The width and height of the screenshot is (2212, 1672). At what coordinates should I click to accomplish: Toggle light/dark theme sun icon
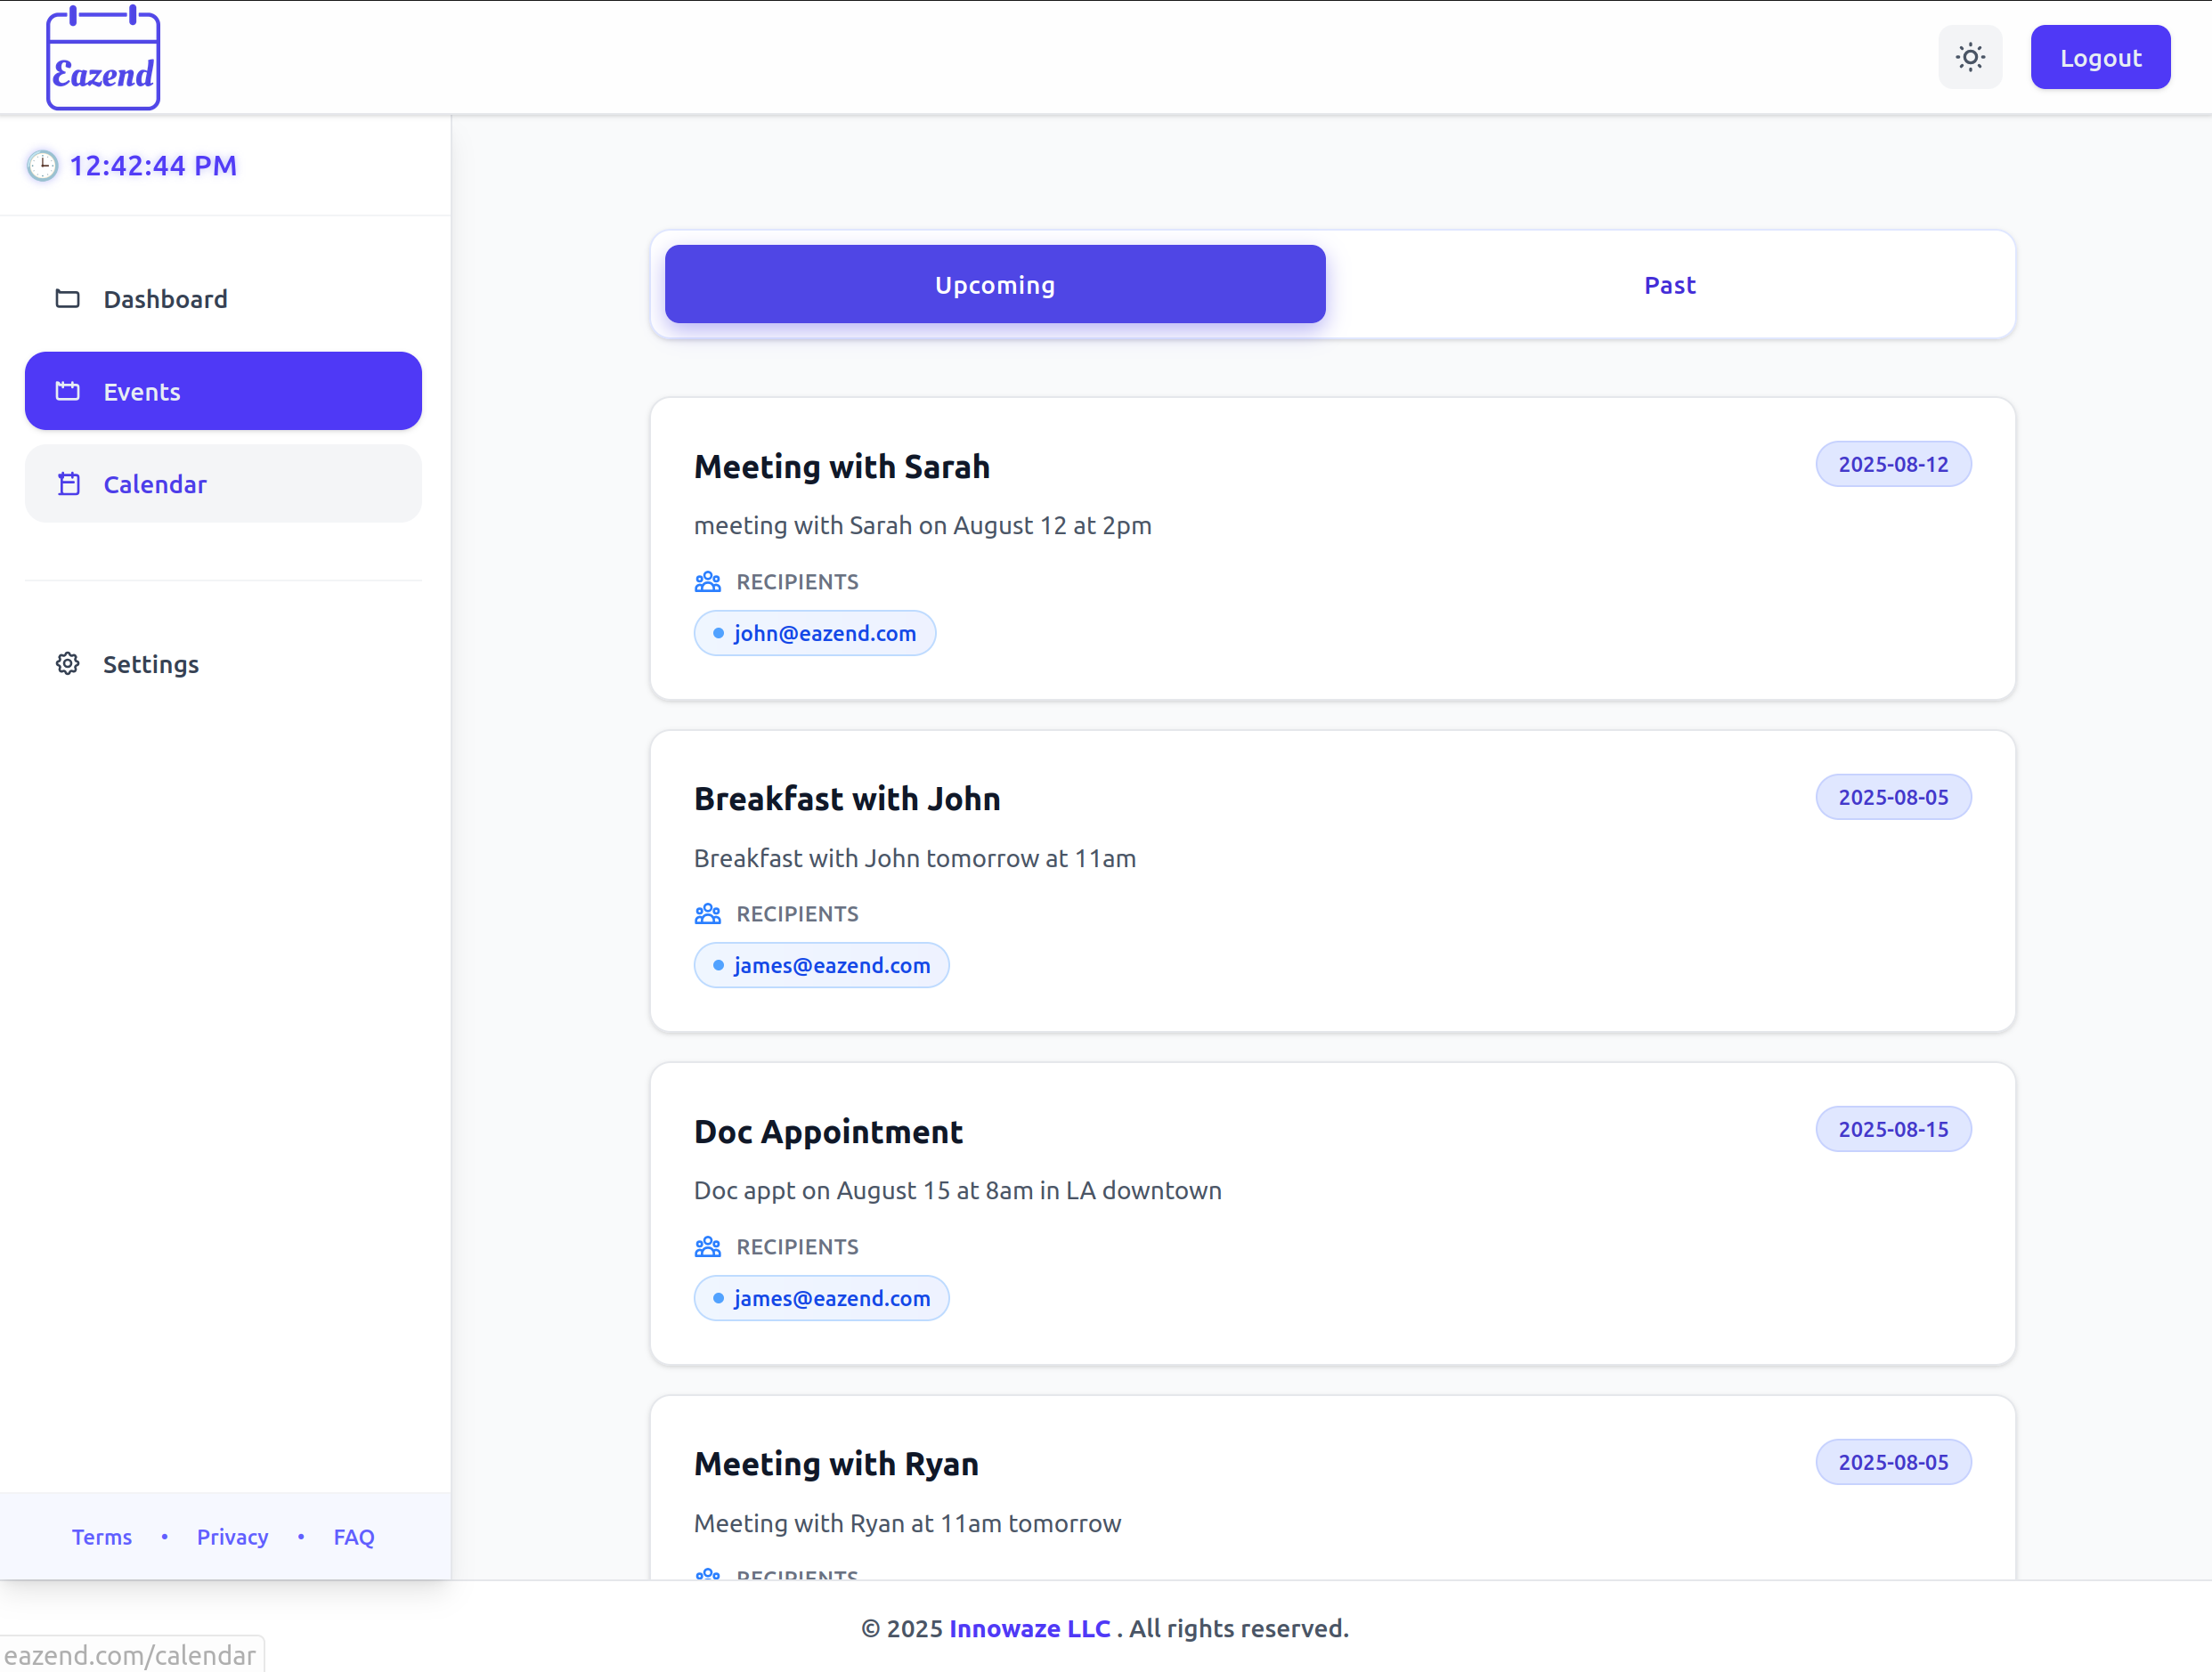(1969, 57)
